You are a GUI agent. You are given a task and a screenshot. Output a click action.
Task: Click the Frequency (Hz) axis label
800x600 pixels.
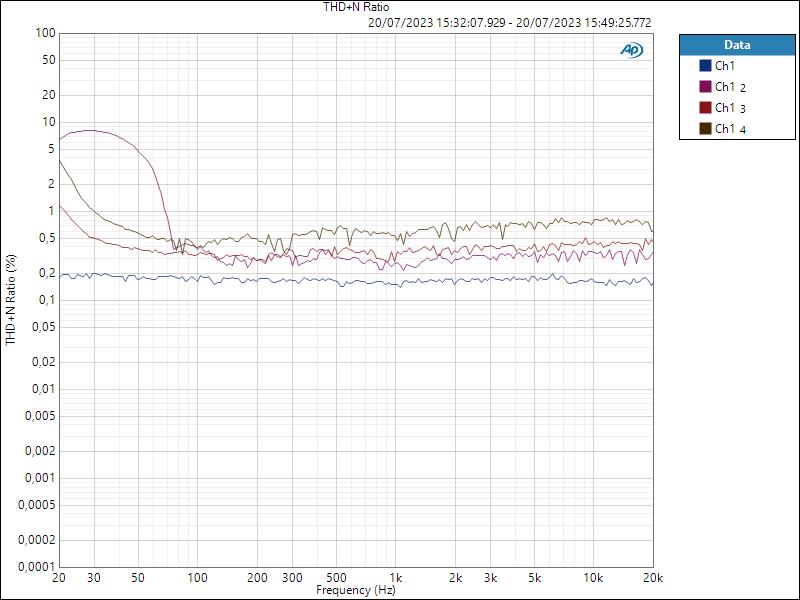[x=356, y=590]
